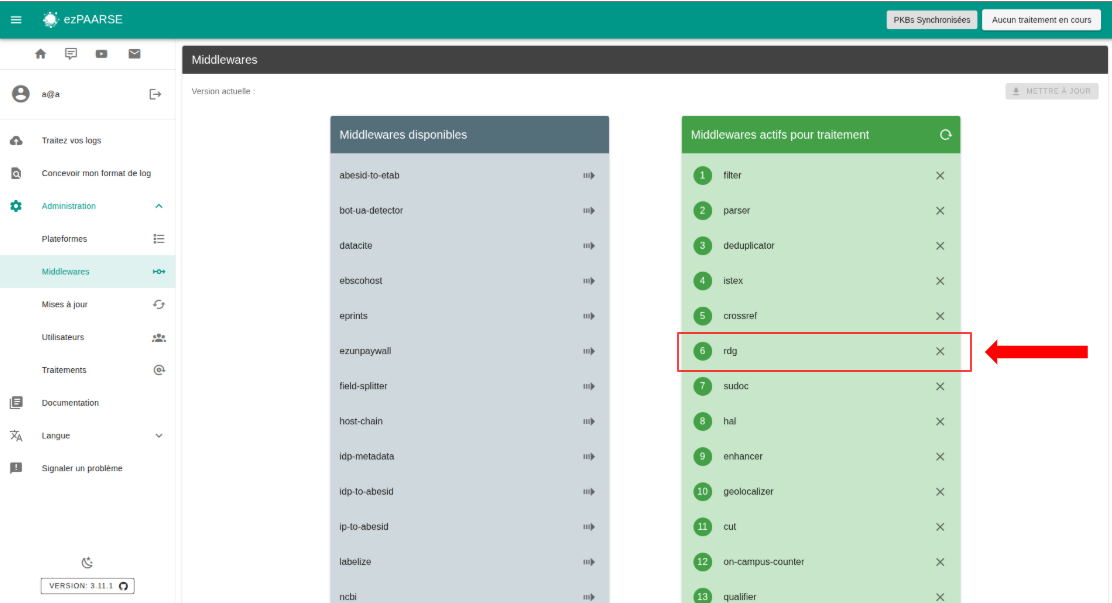The height and width of the screenshot is (603, 1112).
Task: Remove the filter middleware from active list
Action: 940,176
